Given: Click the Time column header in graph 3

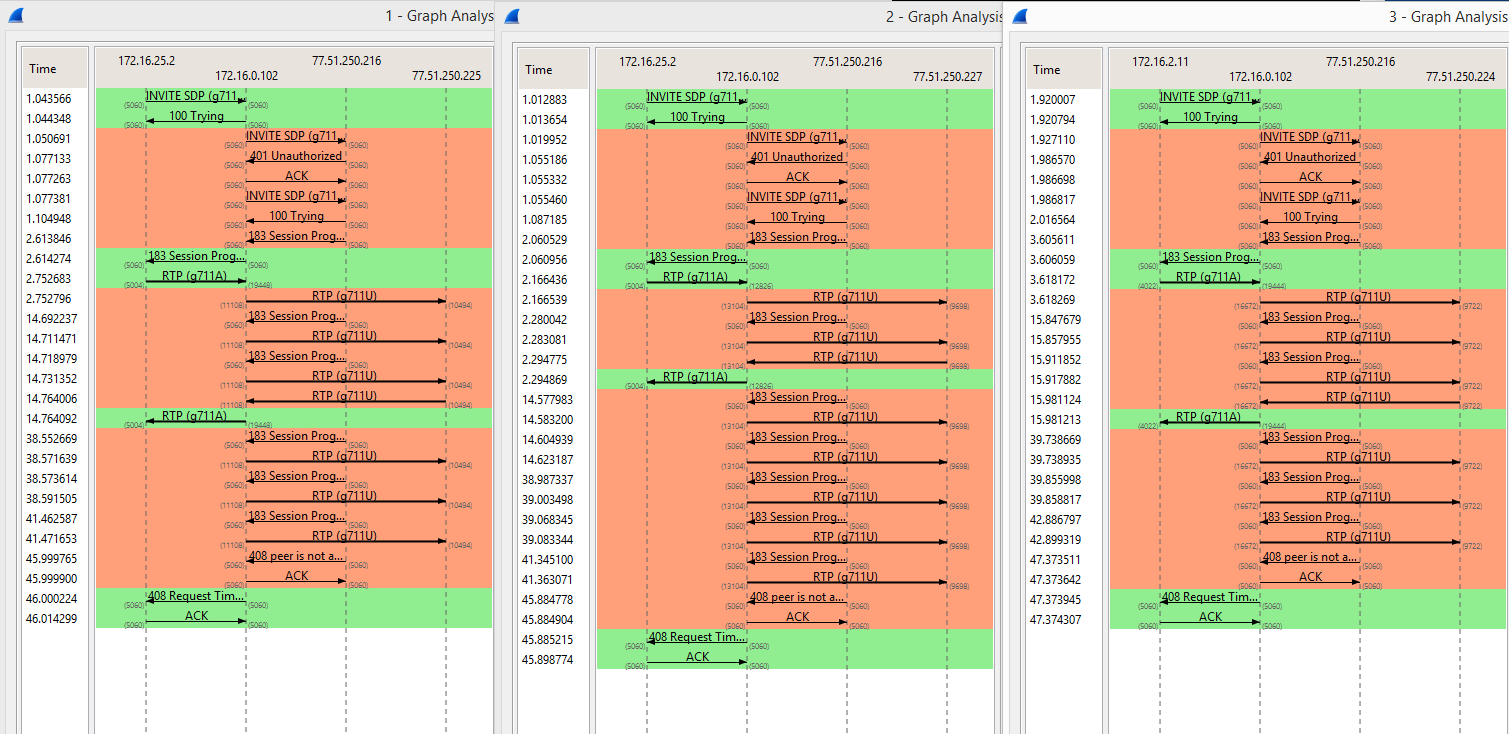Looking at the screenshot, I should (x=1047, y=70).
